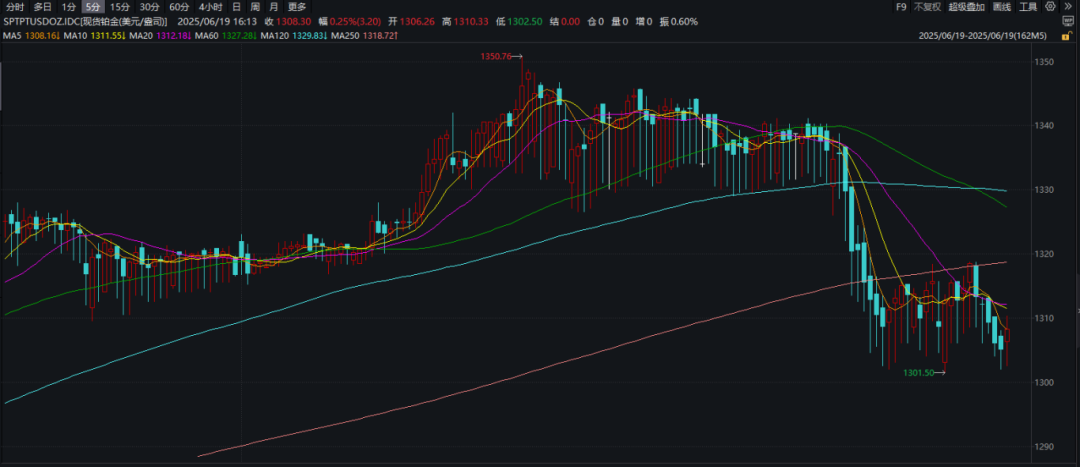
Task: Select the 4小时 timeframe
Action: [210, 7]
